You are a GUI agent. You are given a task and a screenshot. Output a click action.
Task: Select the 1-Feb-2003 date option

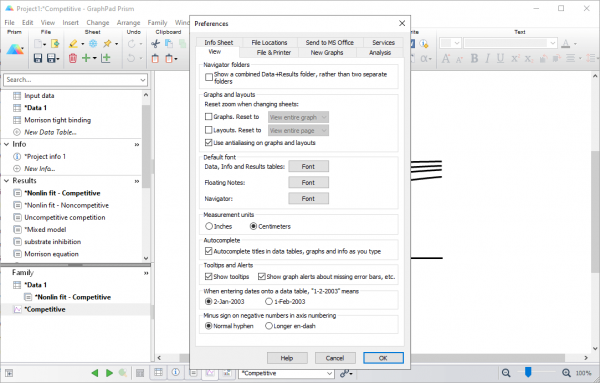tap(269, 302)
